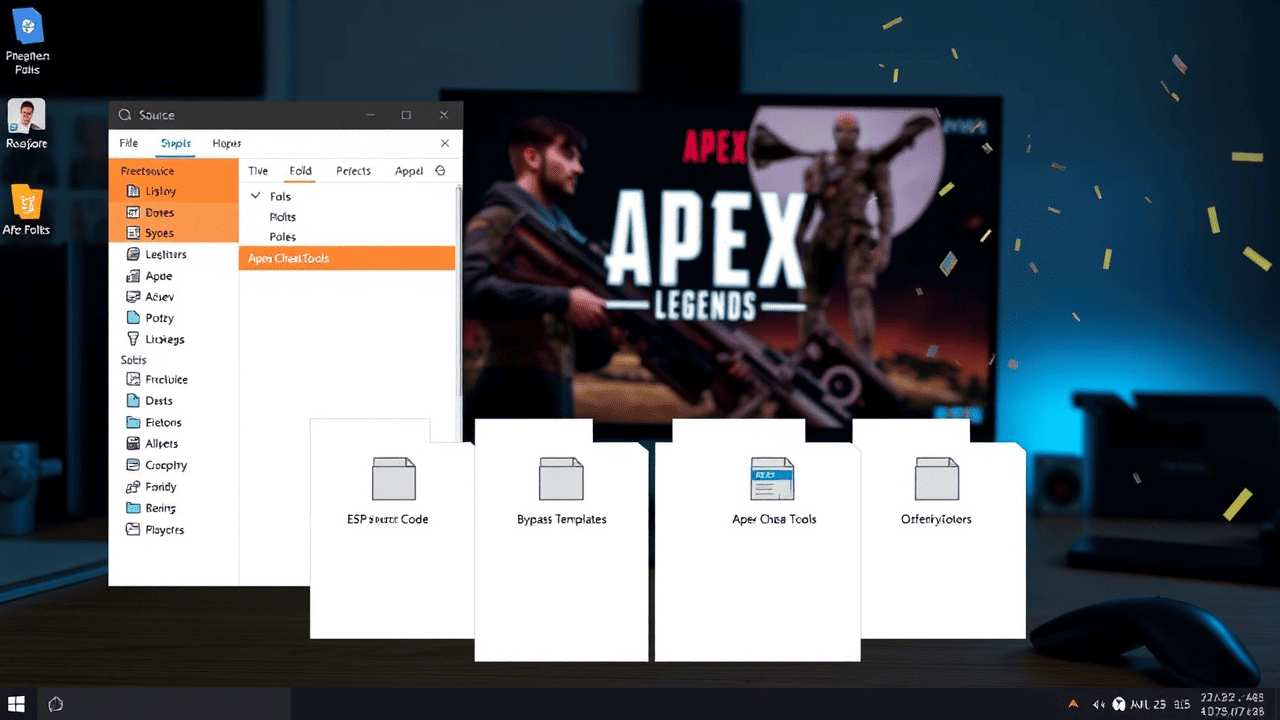Click the Potry document icon
Screen dimensions: 1280x720
click(135, 318)
